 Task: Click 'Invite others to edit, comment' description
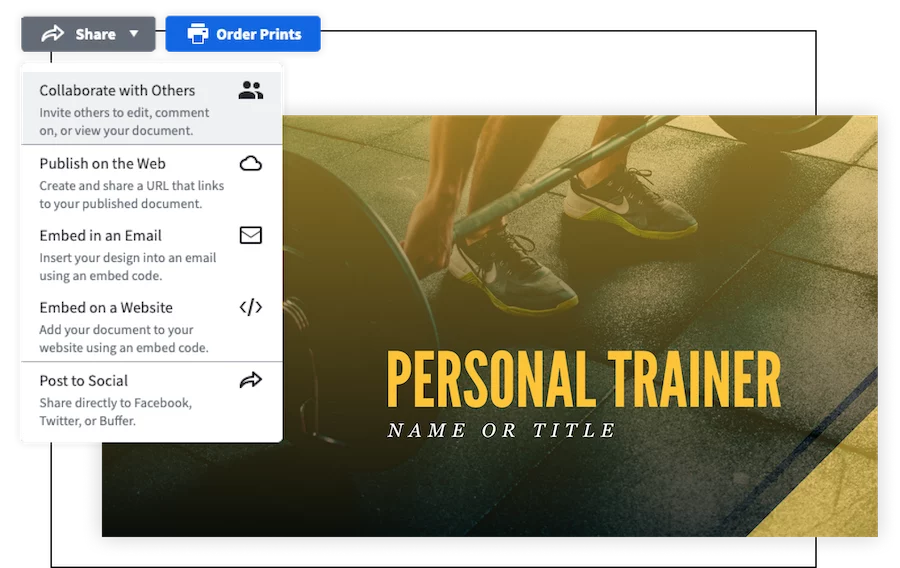[124, 112]
